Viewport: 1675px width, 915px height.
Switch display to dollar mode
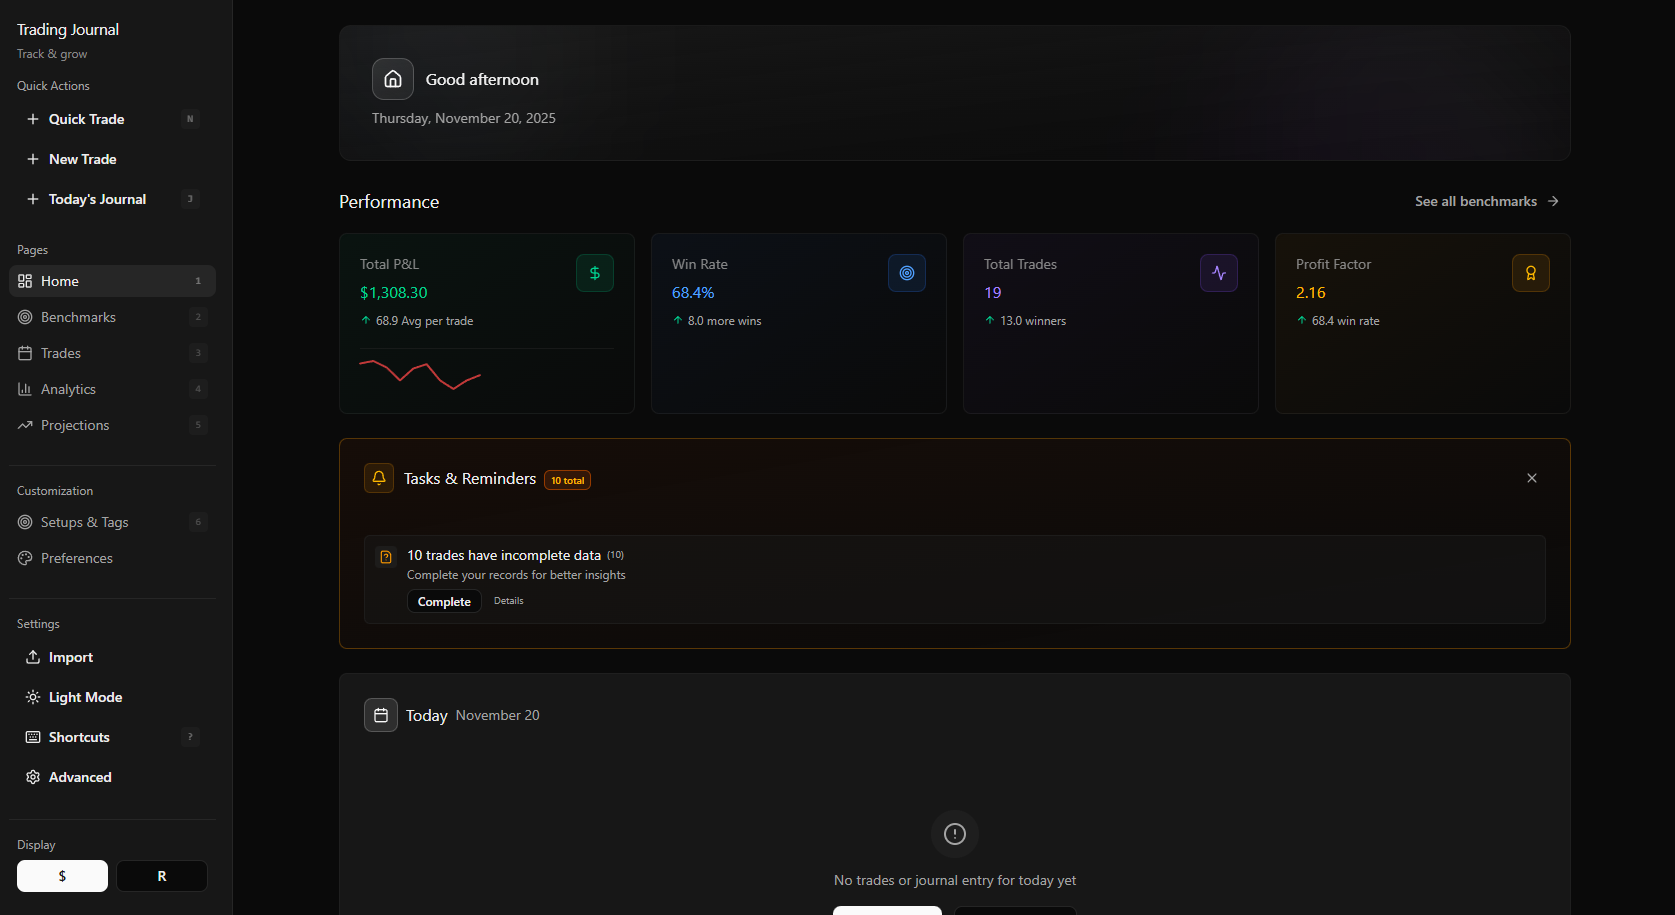coord(62,876)
